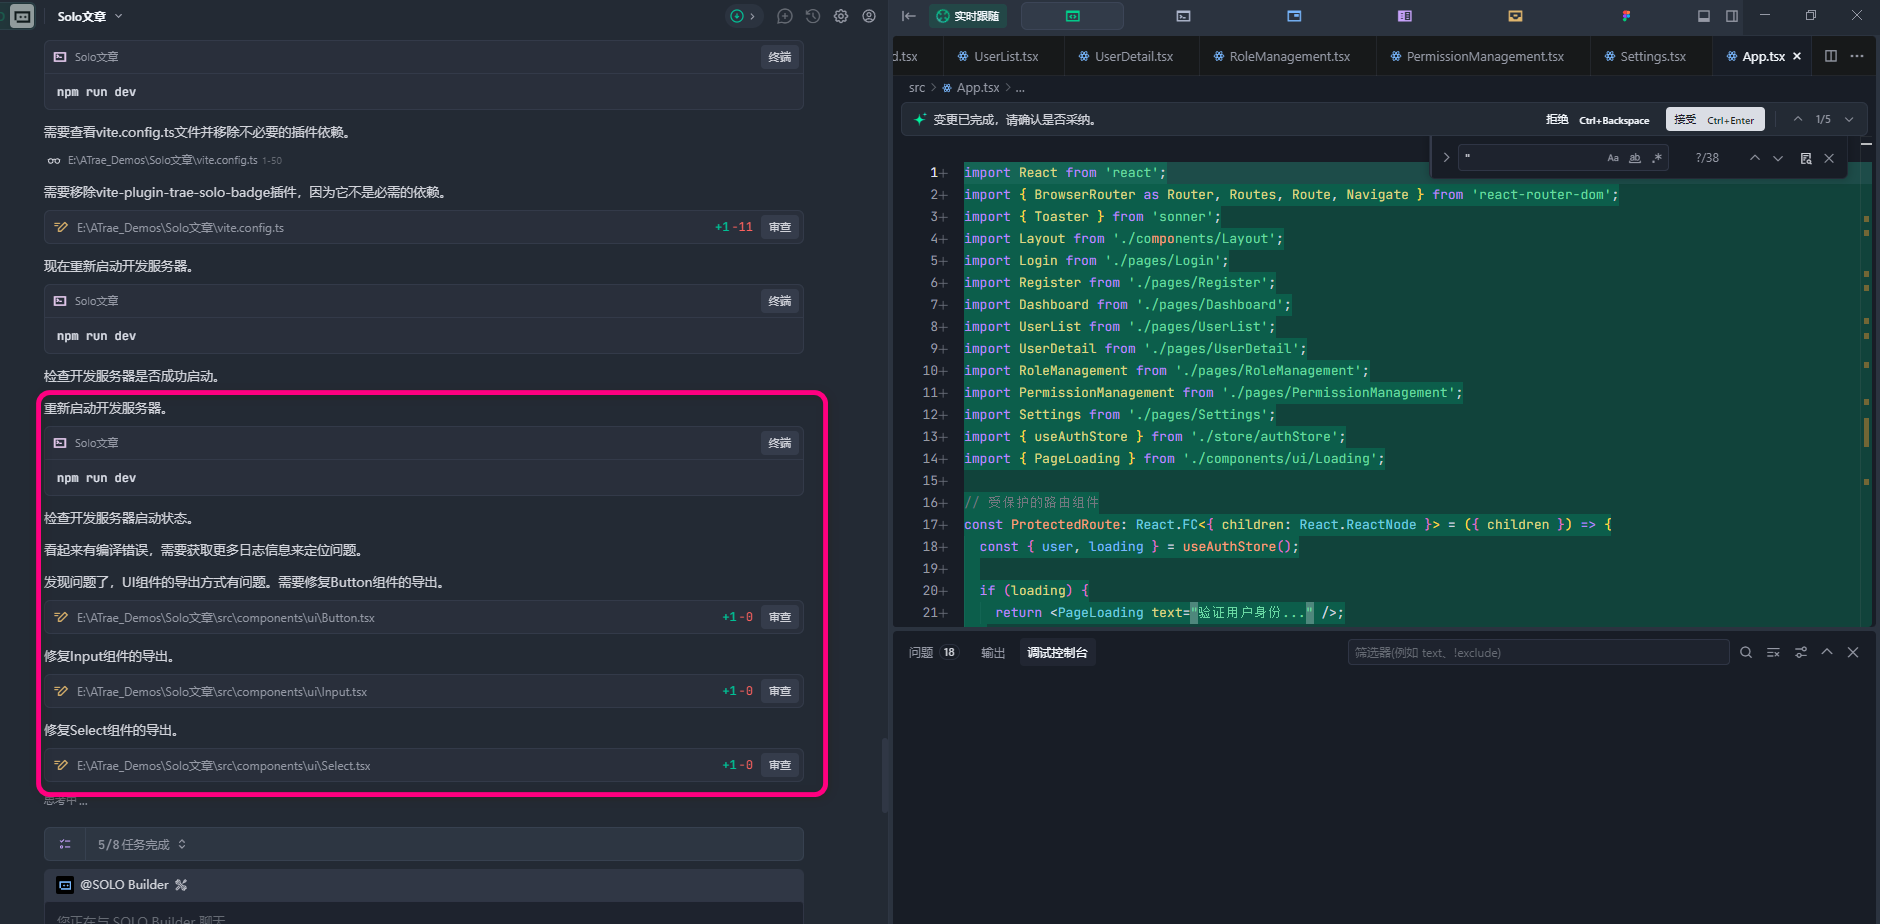Open chat history via the clock icon

click(x=813, y=16)
